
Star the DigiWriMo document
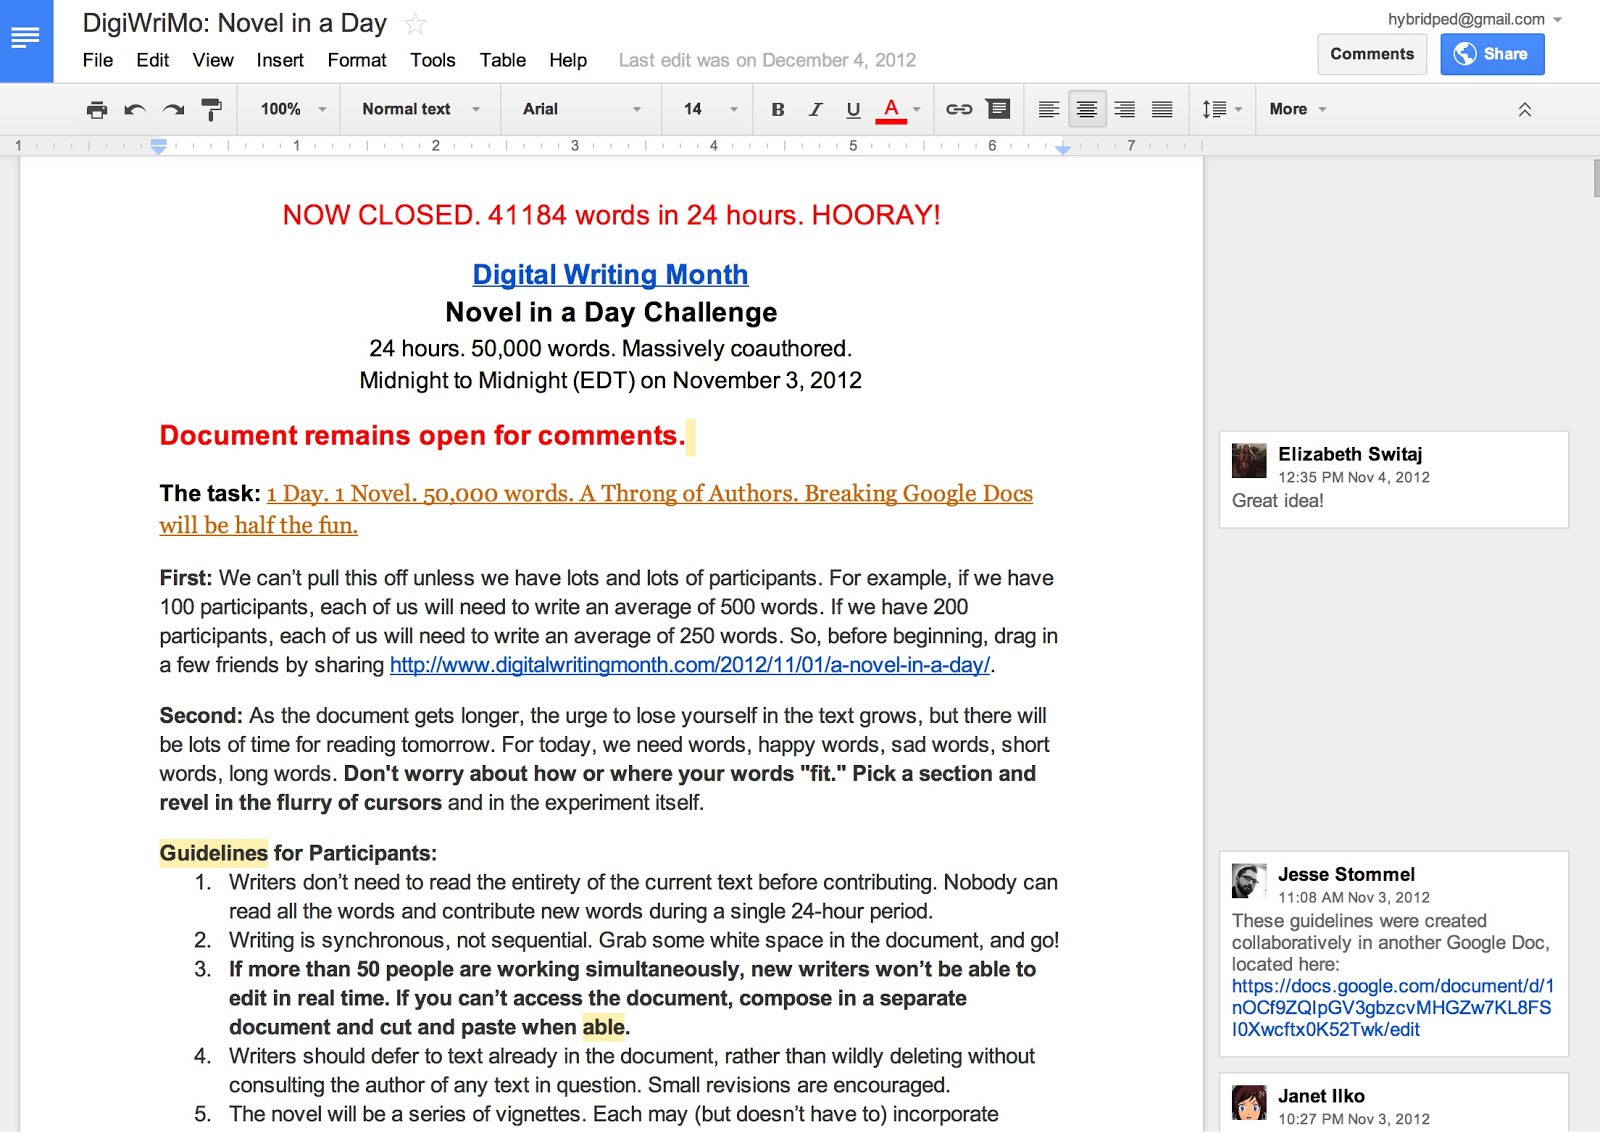[415, 24]
